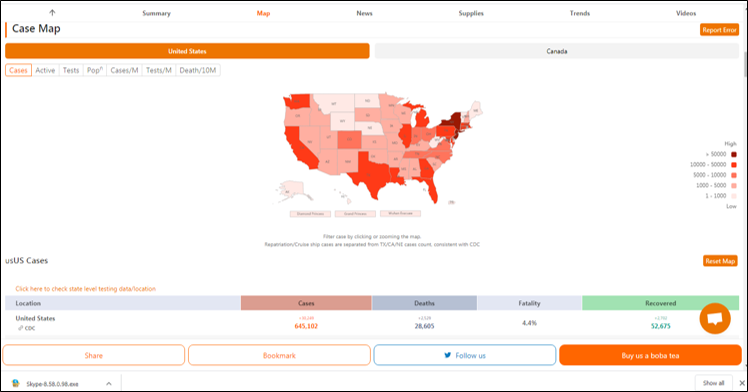The width and height of the screenshot is (748, 392).
Task: Open the Supplies navigation item
Action: (x=471, y=13)
